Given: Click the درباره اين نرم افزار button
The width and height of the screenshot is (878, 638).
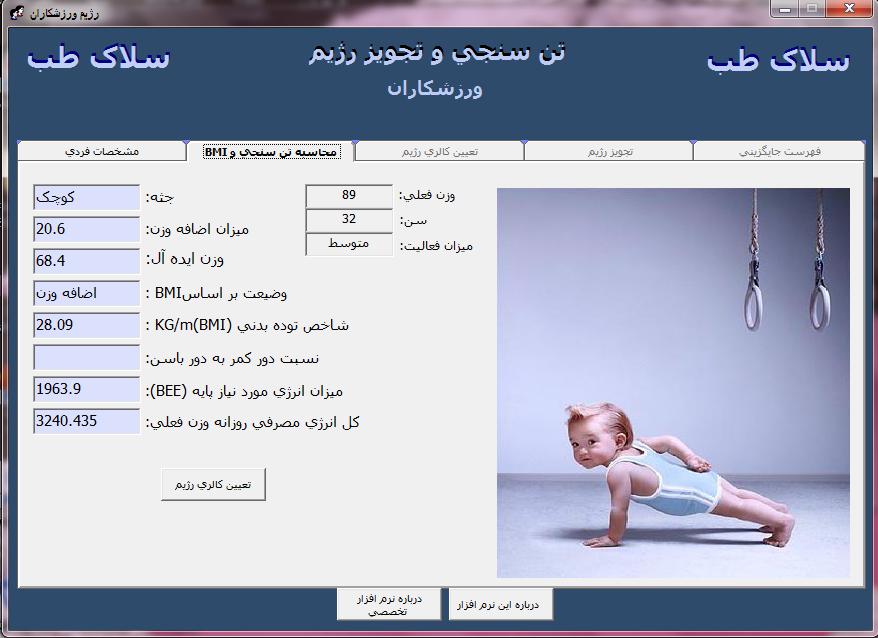Looking at the screenshot, I should point(500,605).
